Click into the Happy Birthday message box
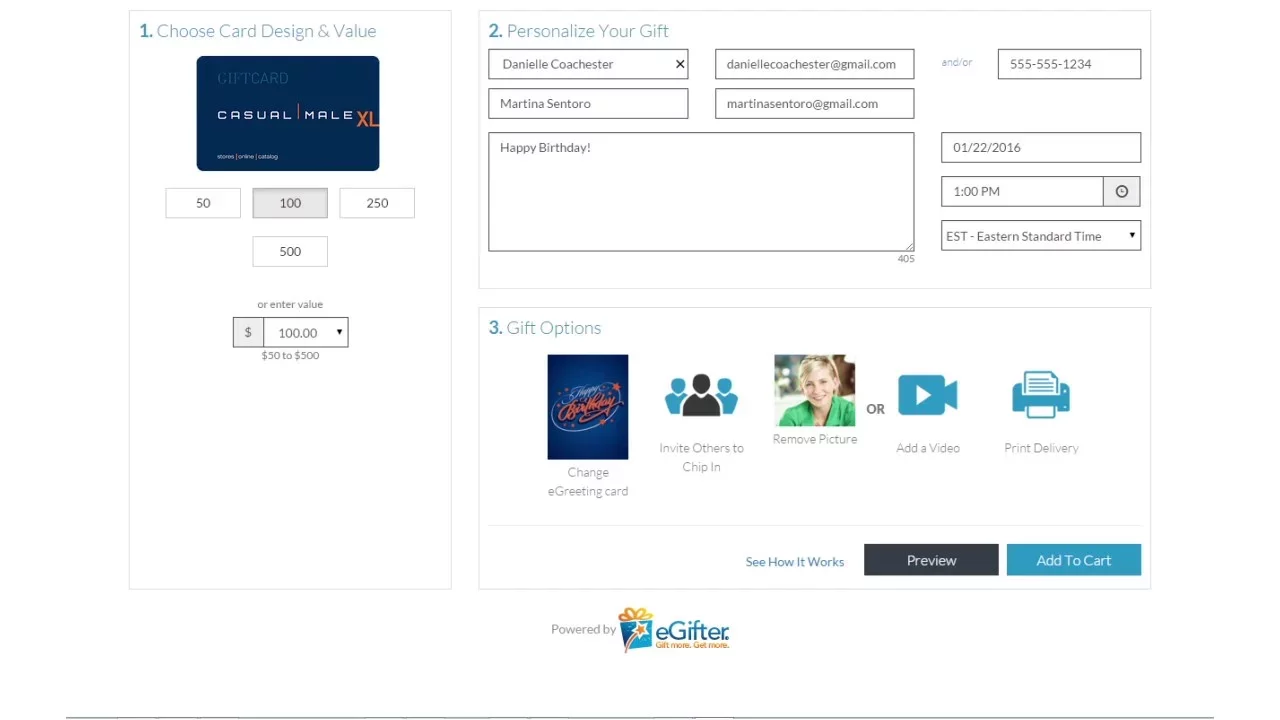 (x=701, y=192)
